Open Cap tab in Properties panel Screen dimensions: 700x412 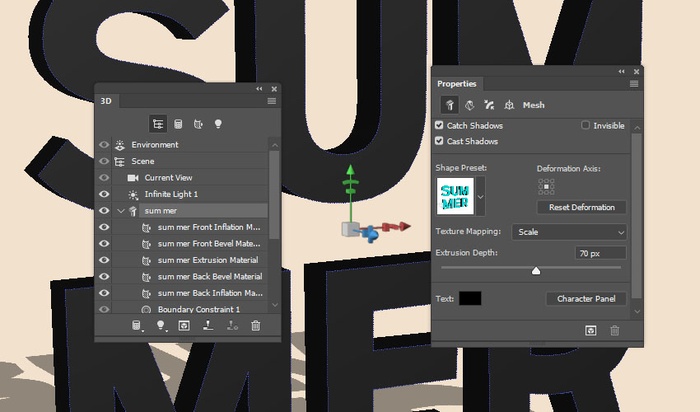coord(490,104)
